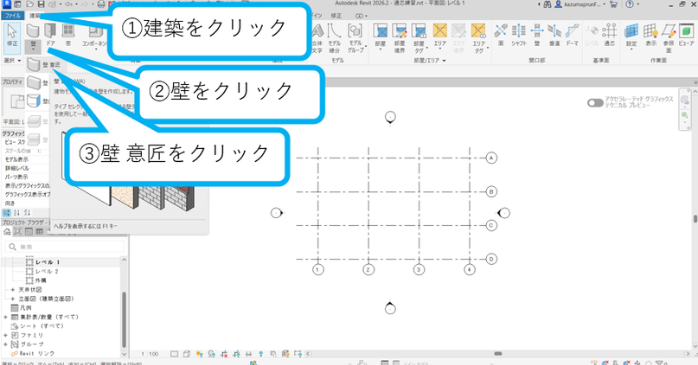698x365 pixels.
Task: Select the 垂直 vertical opening tool
Action: [554, 35]
